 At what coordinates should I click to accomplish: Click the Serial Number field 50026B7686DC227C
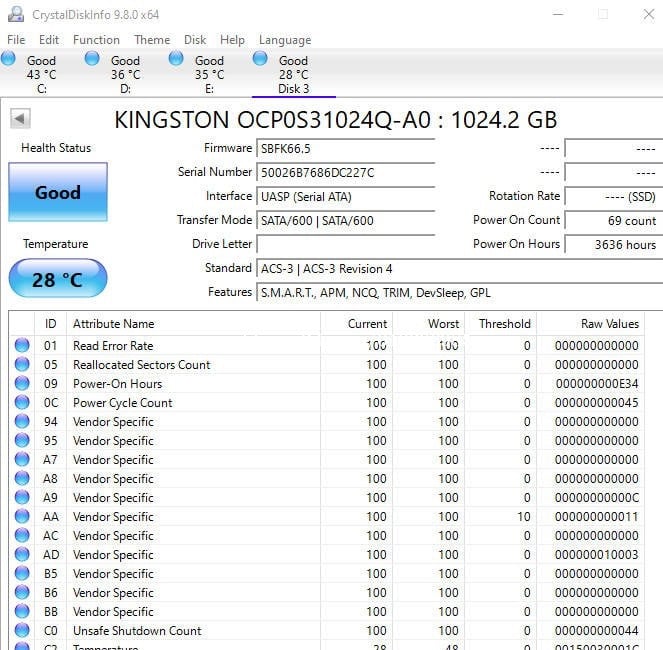pyautogui.click(x=345, y=173)
